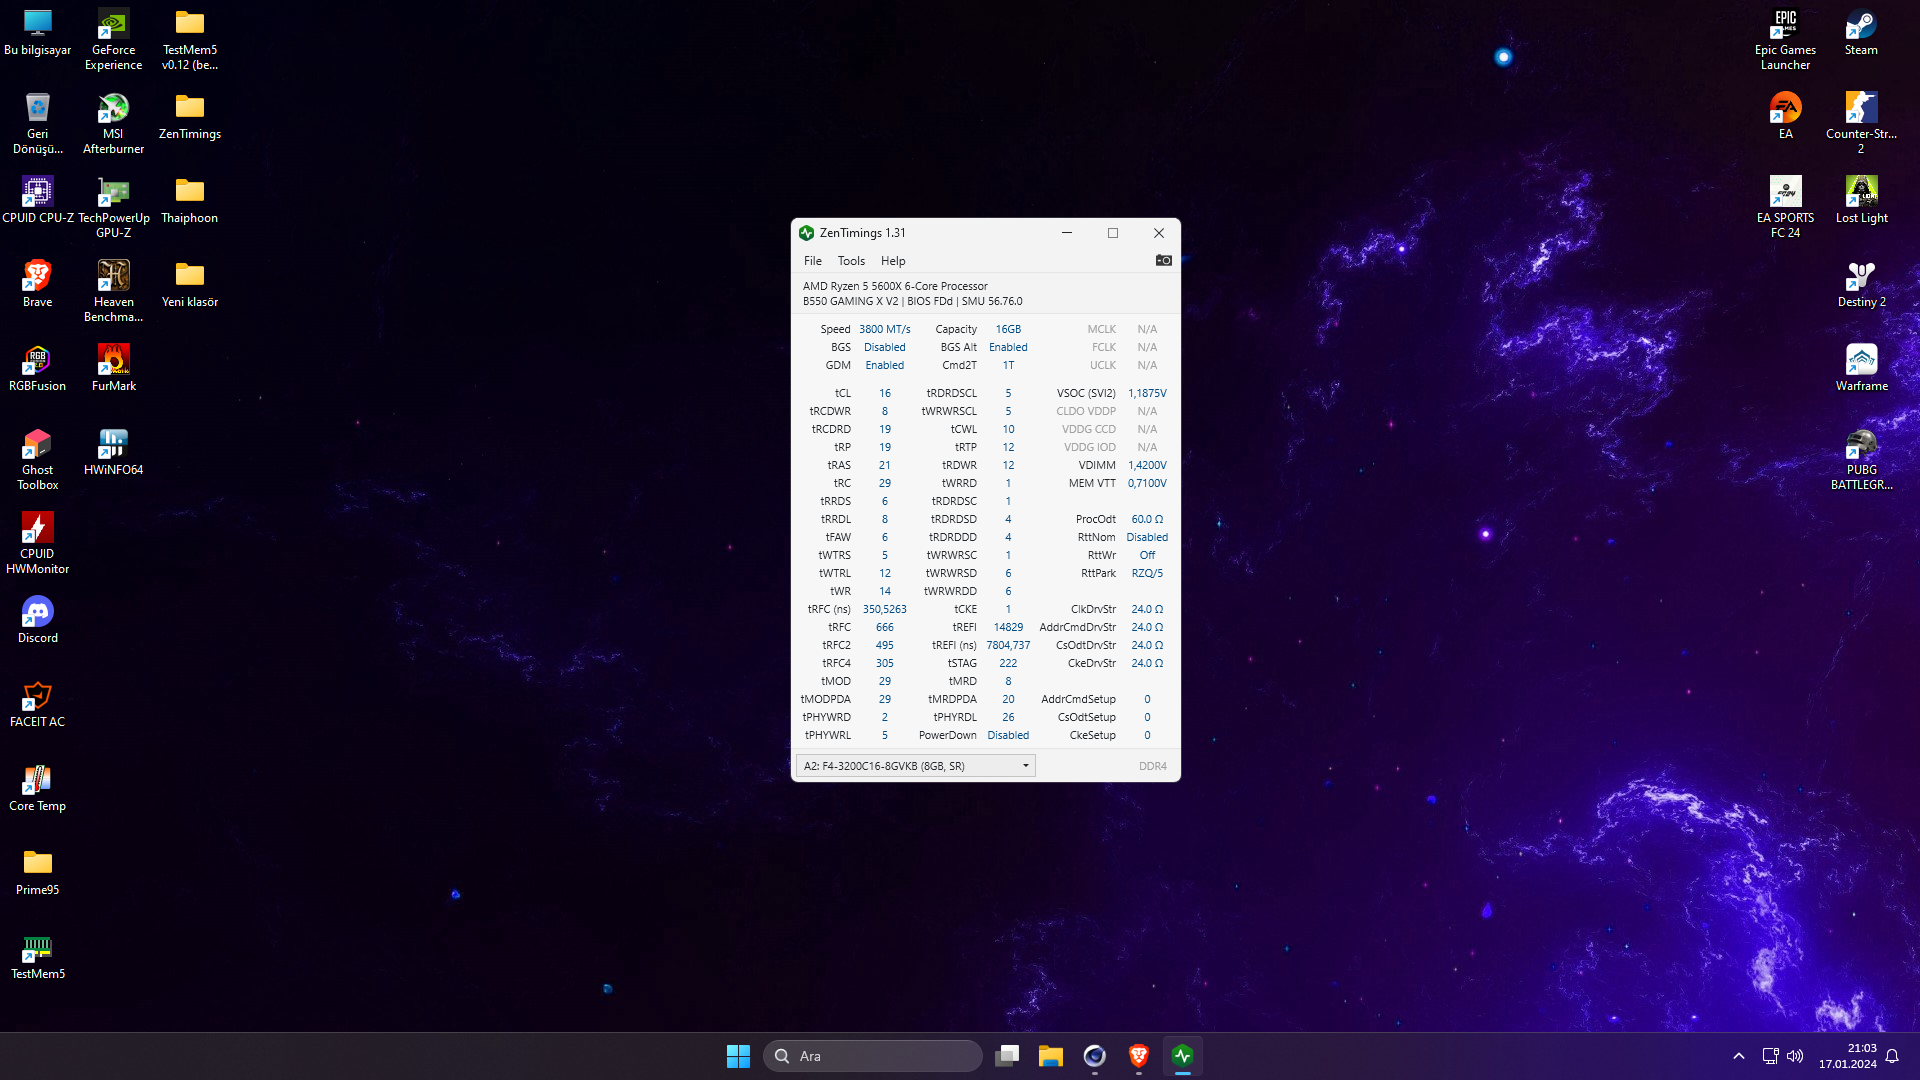This screenshot has width=1920, height=1080.
Task: Open File Explorer from the taskbar
Action: tap(1050, 1056)
